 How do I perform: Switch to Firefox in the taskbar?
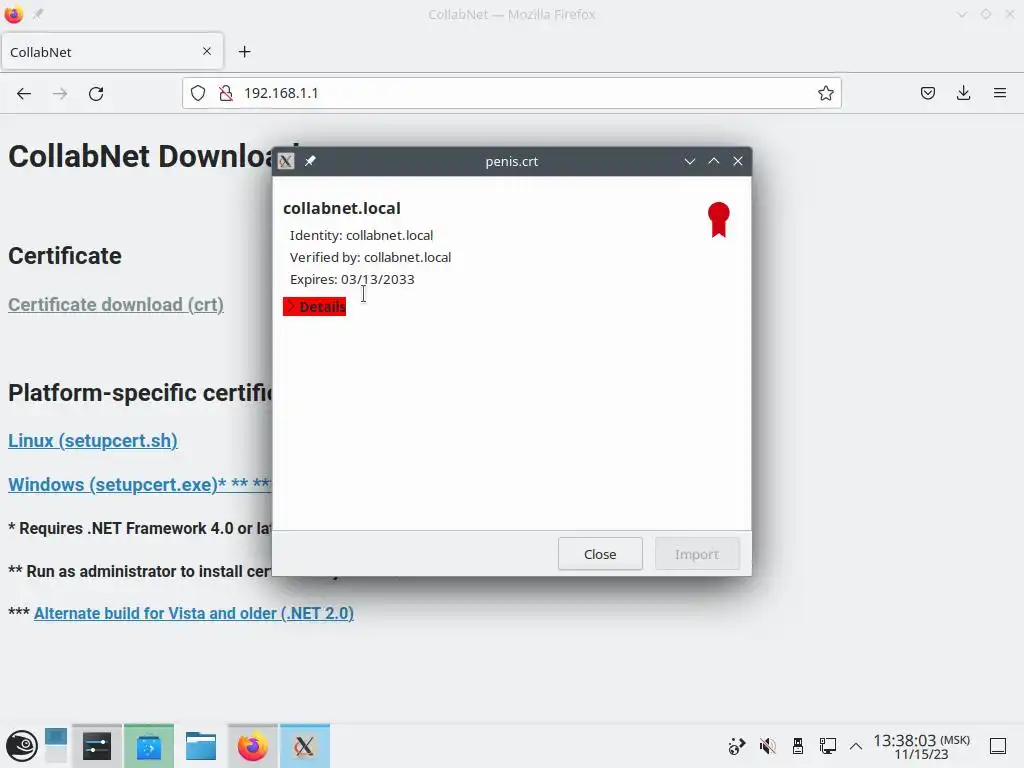coord(253,746)
